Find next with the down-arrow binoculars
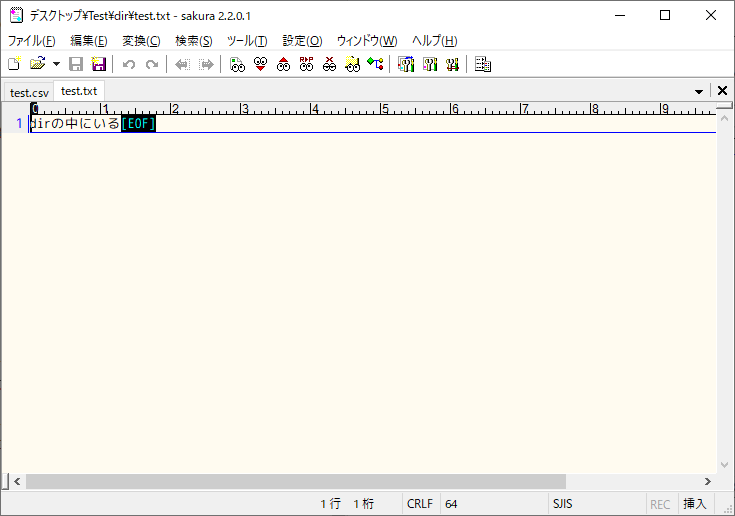 pos(260,64)
